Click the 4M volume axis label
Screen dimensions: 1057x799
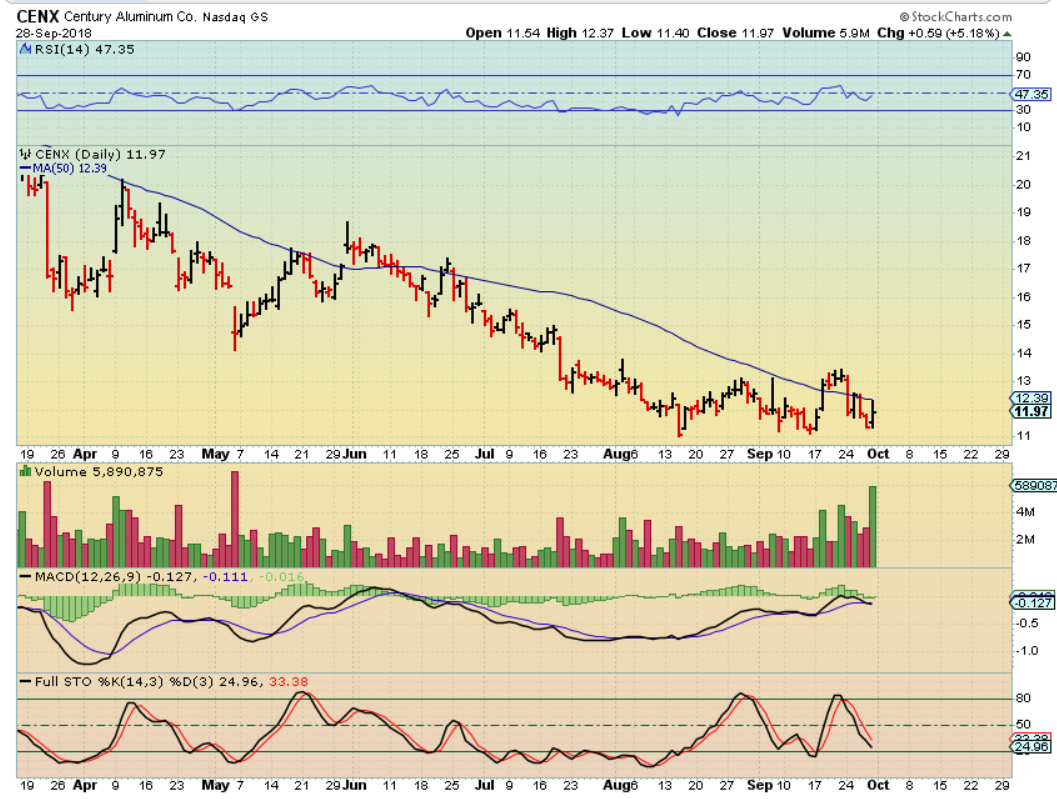click(1025, 512)
